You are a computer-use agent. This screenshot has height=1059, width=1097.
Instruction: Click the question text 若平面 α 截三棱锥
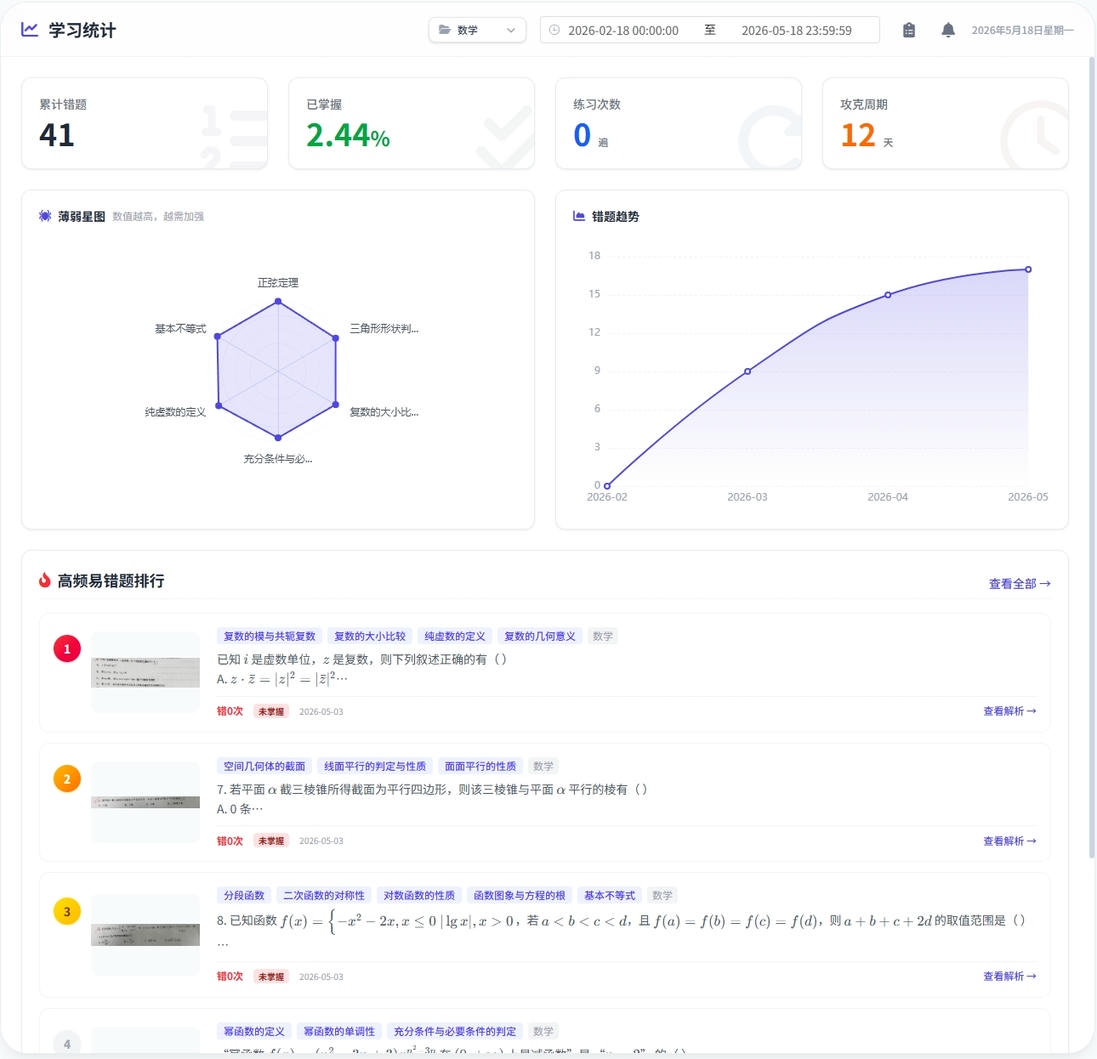point(432,789)
